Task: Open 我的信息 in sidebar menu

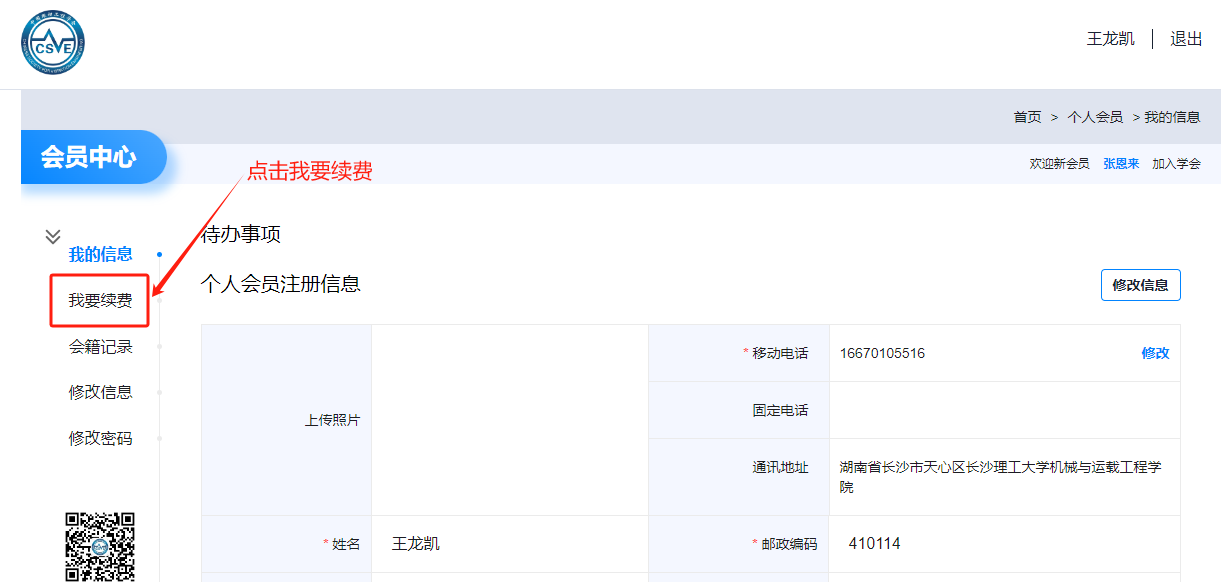Action: 100,254
